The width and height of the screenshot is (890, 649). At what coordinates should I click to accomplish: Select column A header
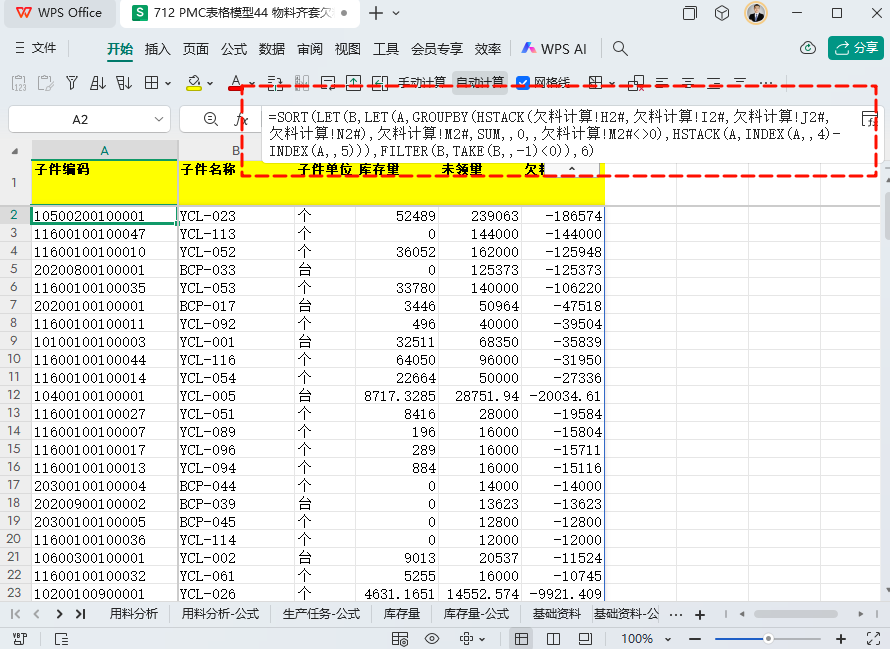click(x=104, y=150)
